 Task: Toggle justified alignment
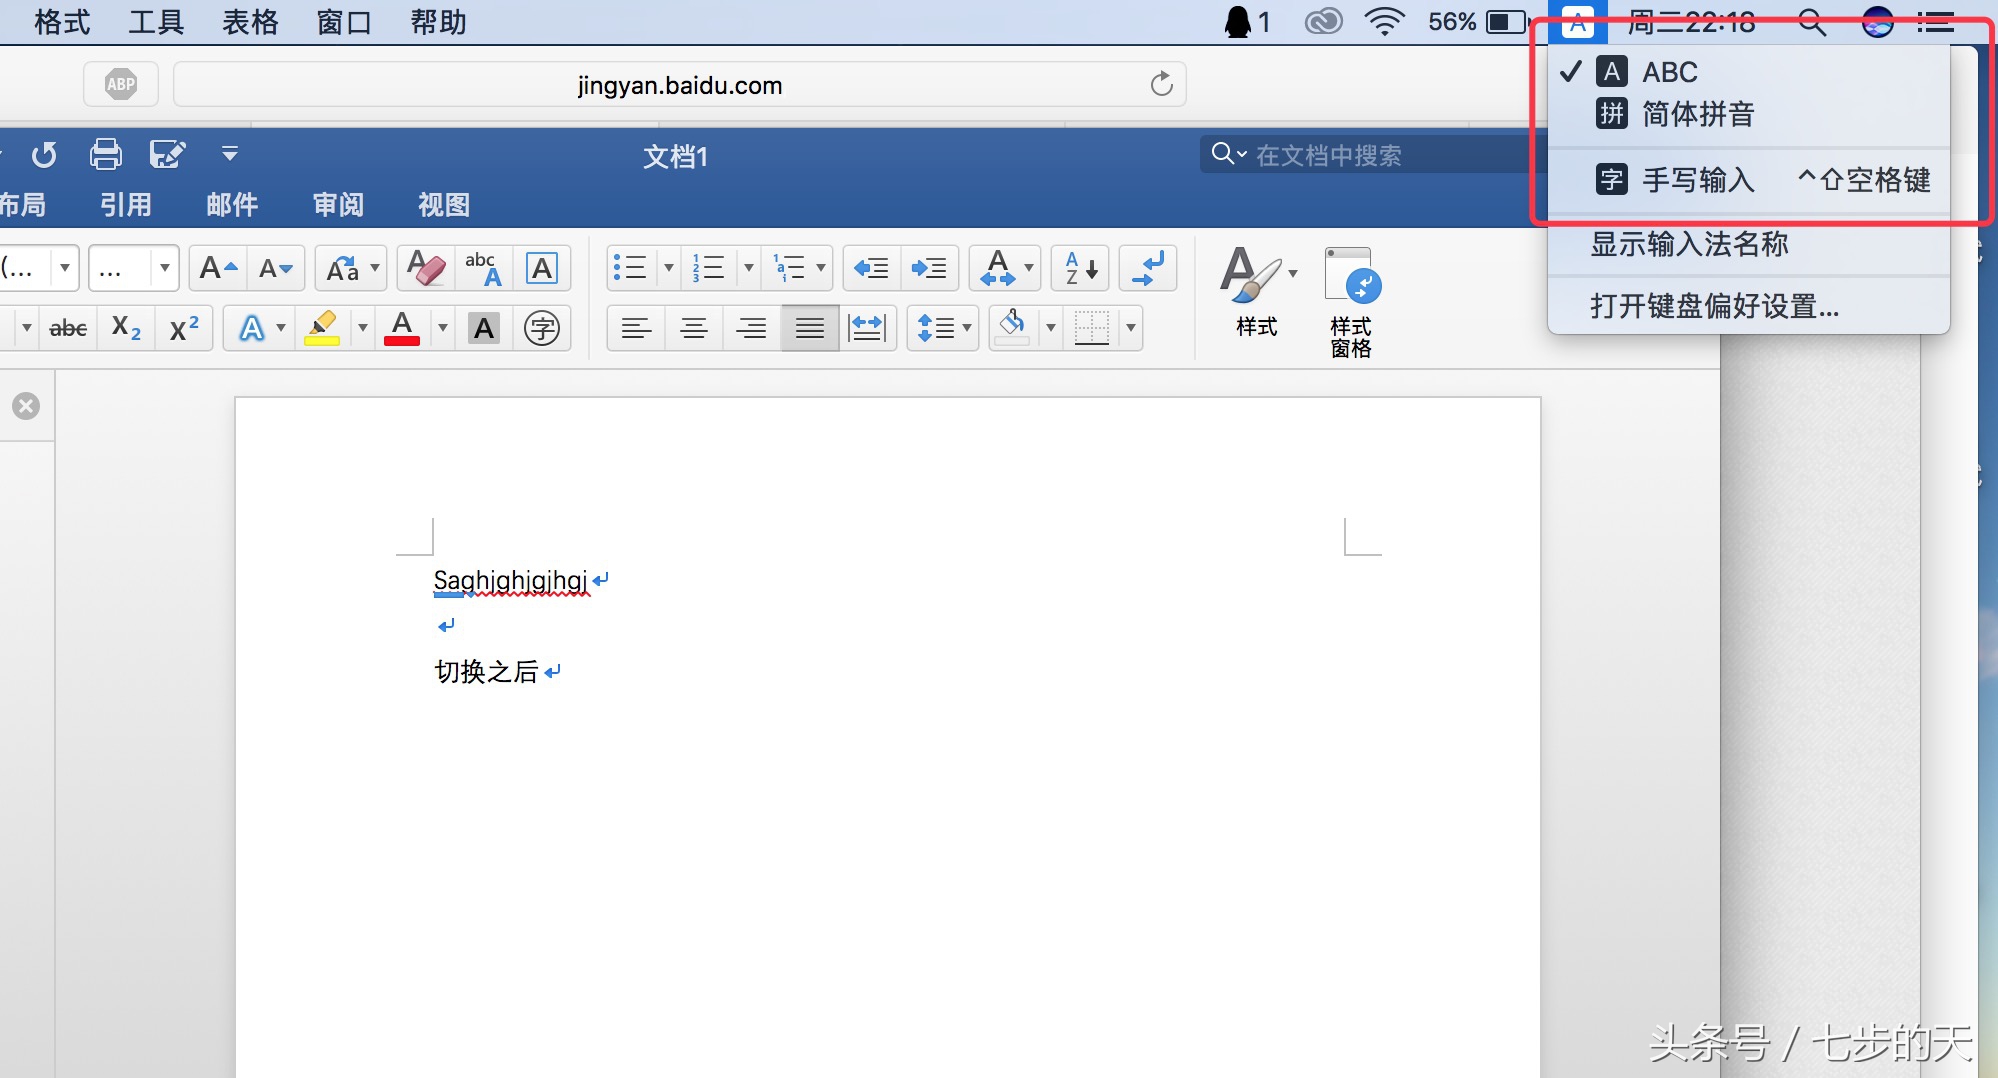coord(810,328)
